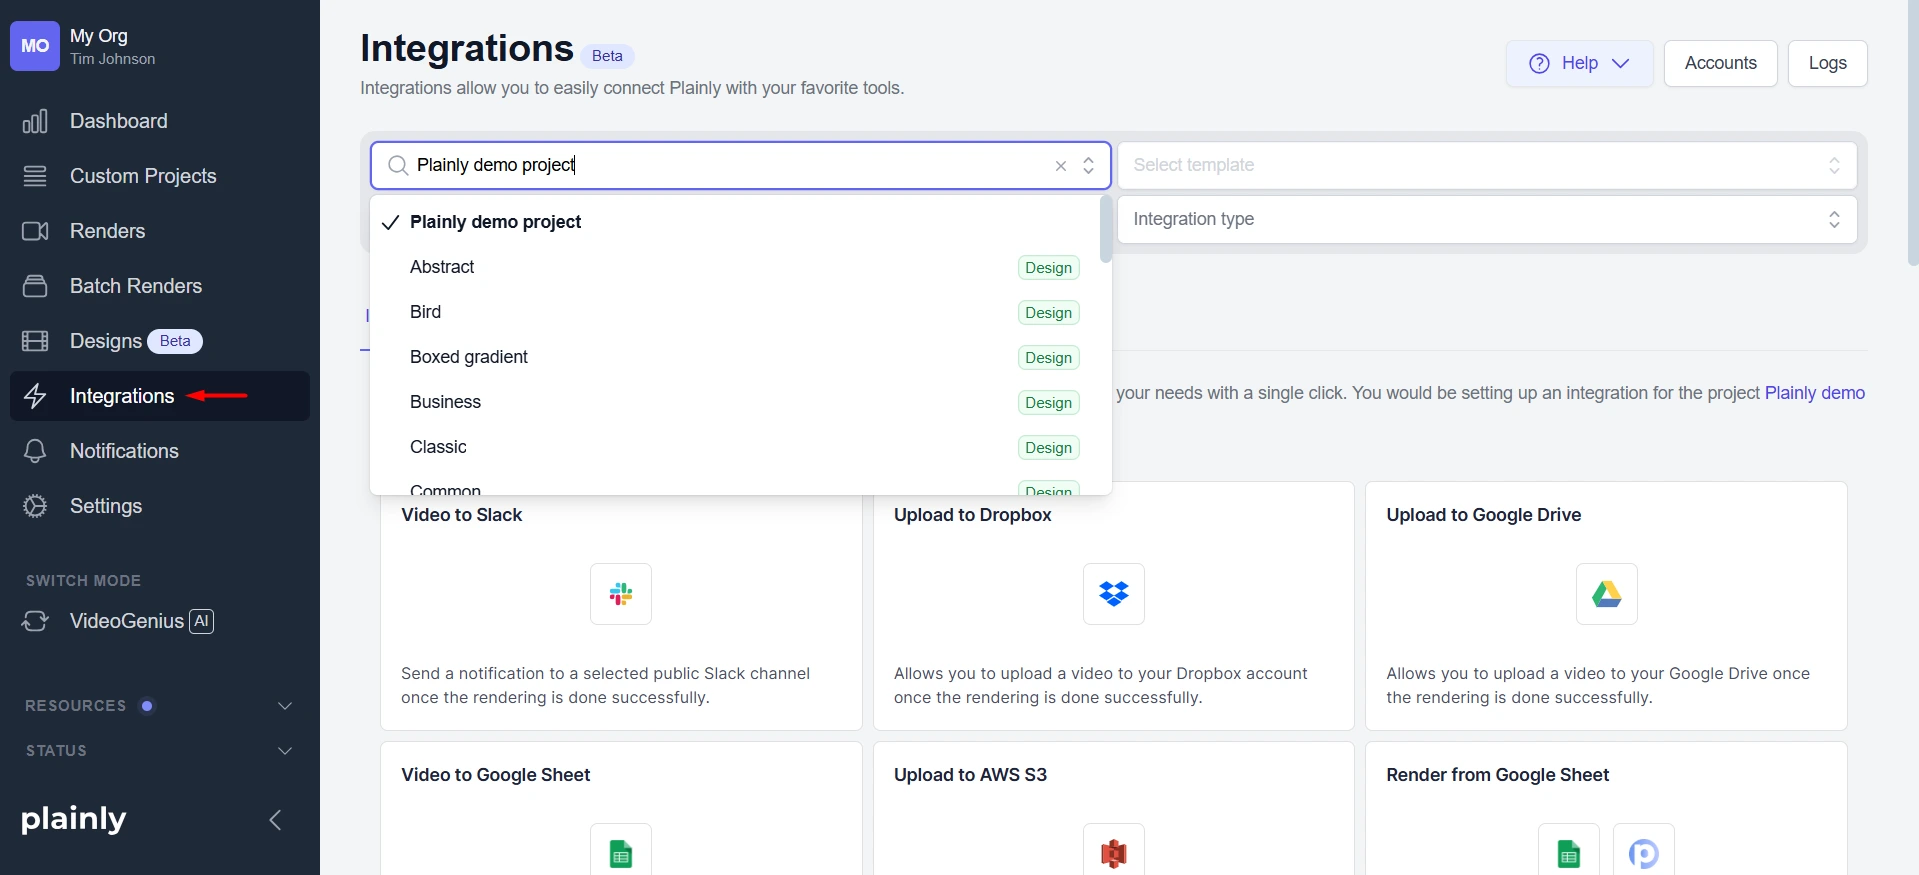Open the Logs page
The width and height of the screenshot is (1919, 875).
[1827, 63]
